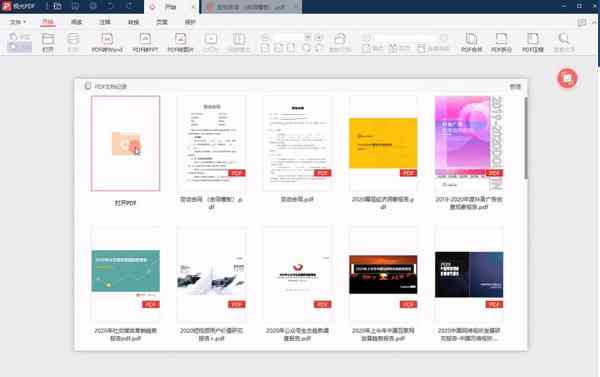Click the PDF合并 merge icon

(471, 39)
